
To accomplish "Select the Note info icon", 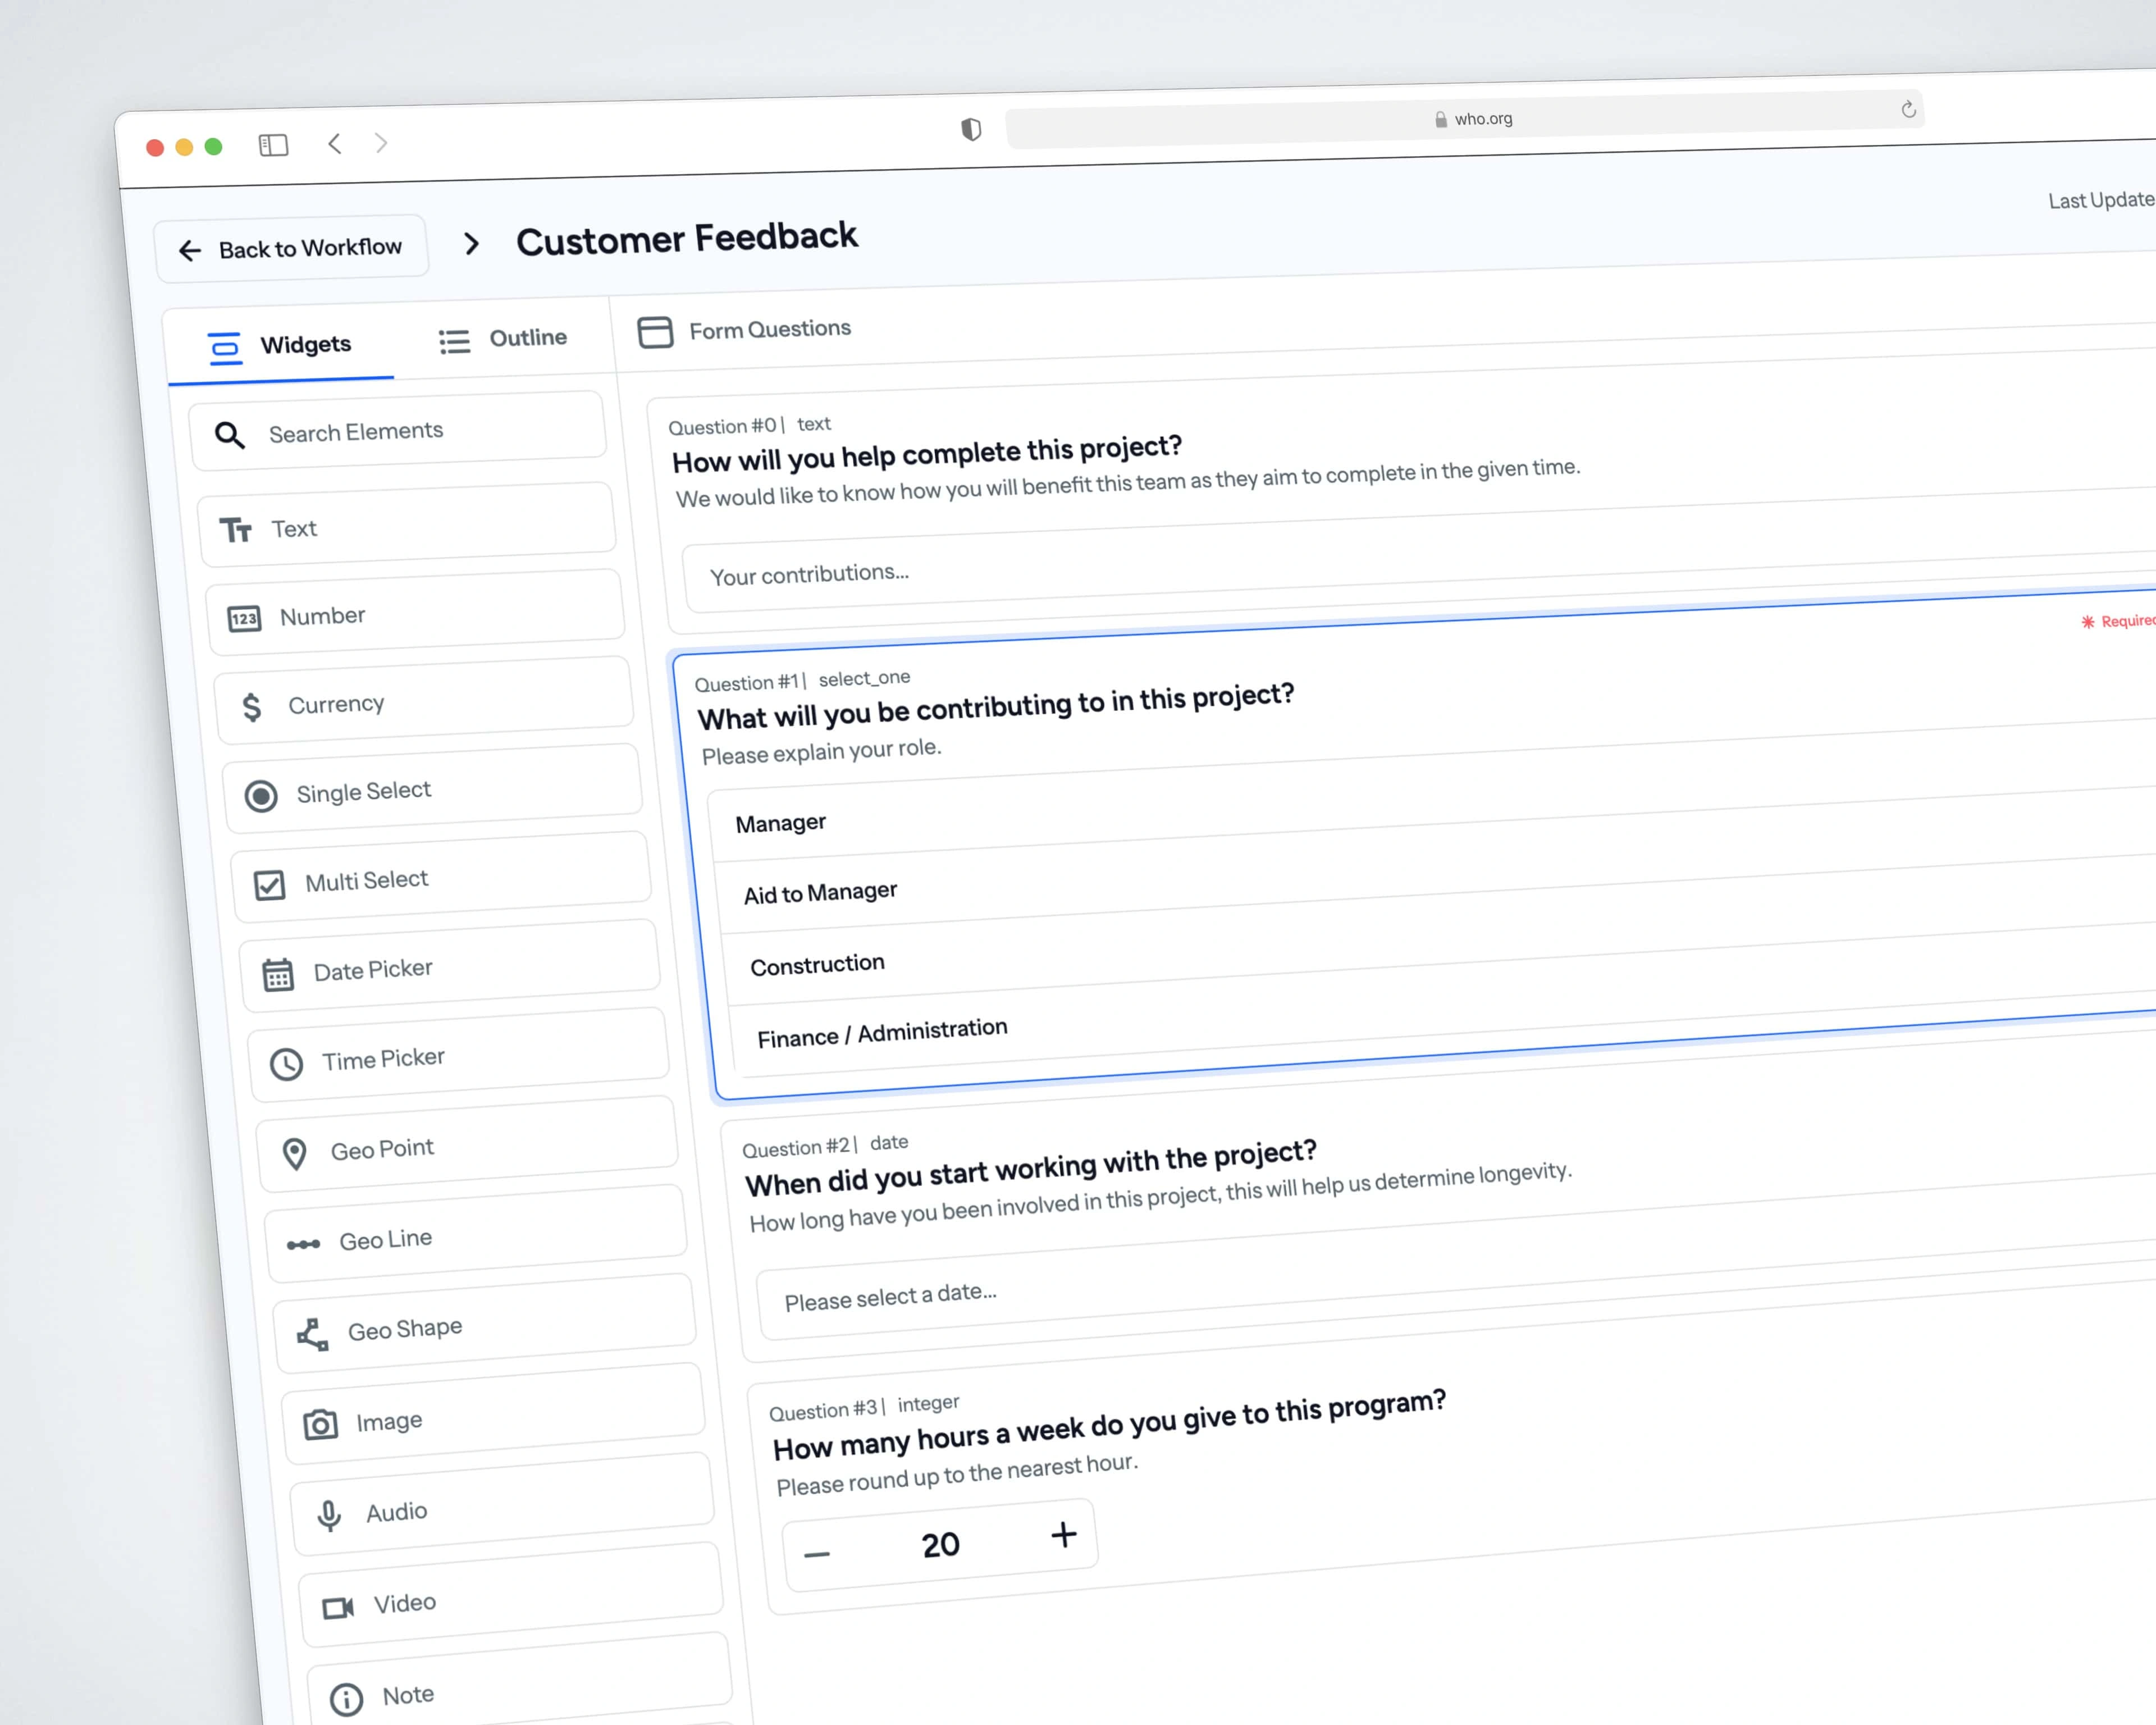I will 346,1699.
